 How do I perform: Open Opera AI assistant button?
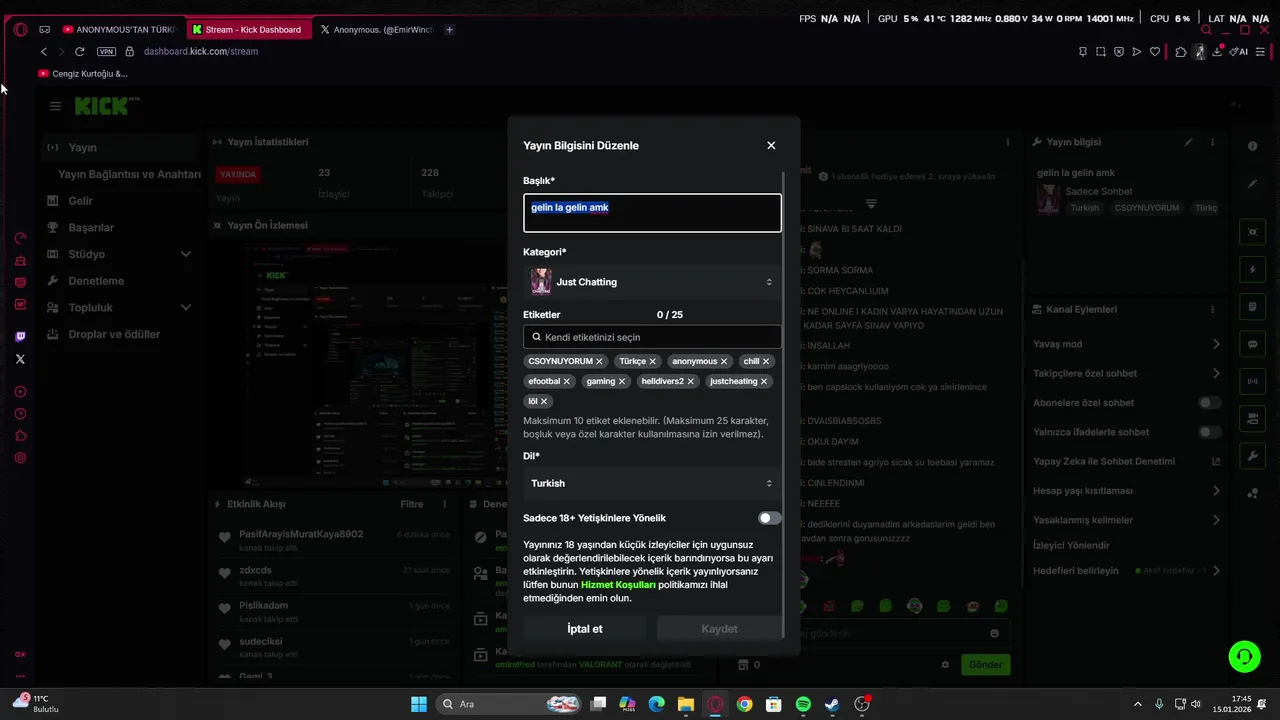(1239, 52)
